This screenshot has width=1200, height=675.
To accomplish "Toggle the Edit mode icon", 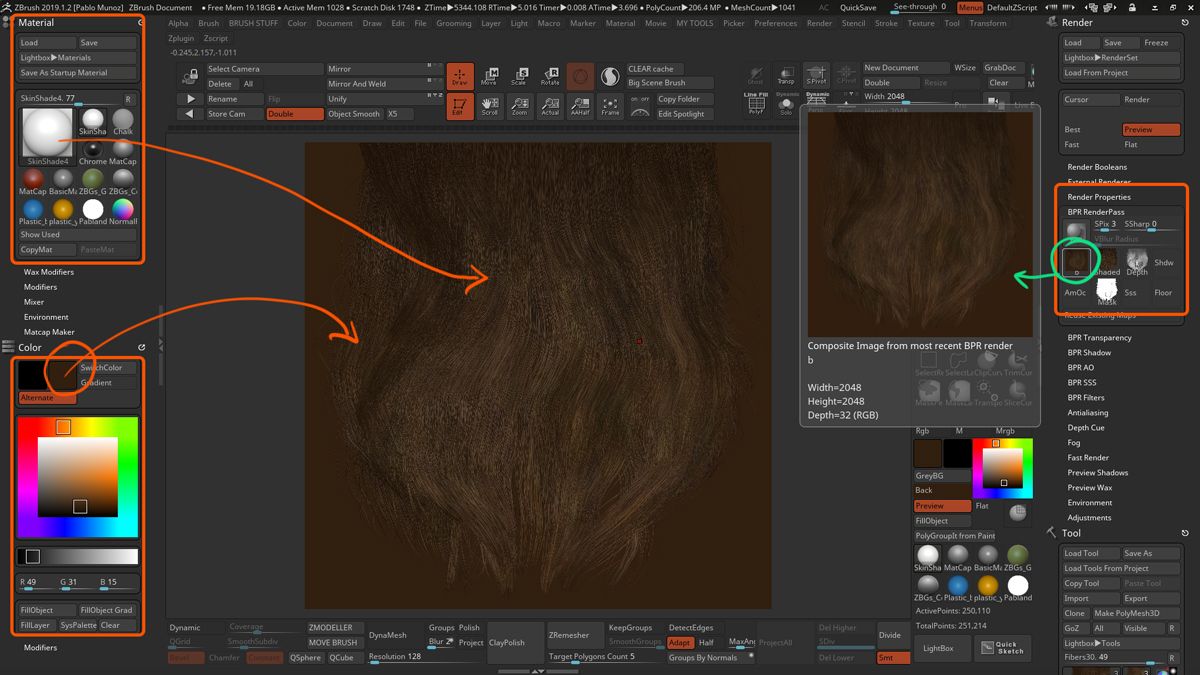I will pos(460,106).
